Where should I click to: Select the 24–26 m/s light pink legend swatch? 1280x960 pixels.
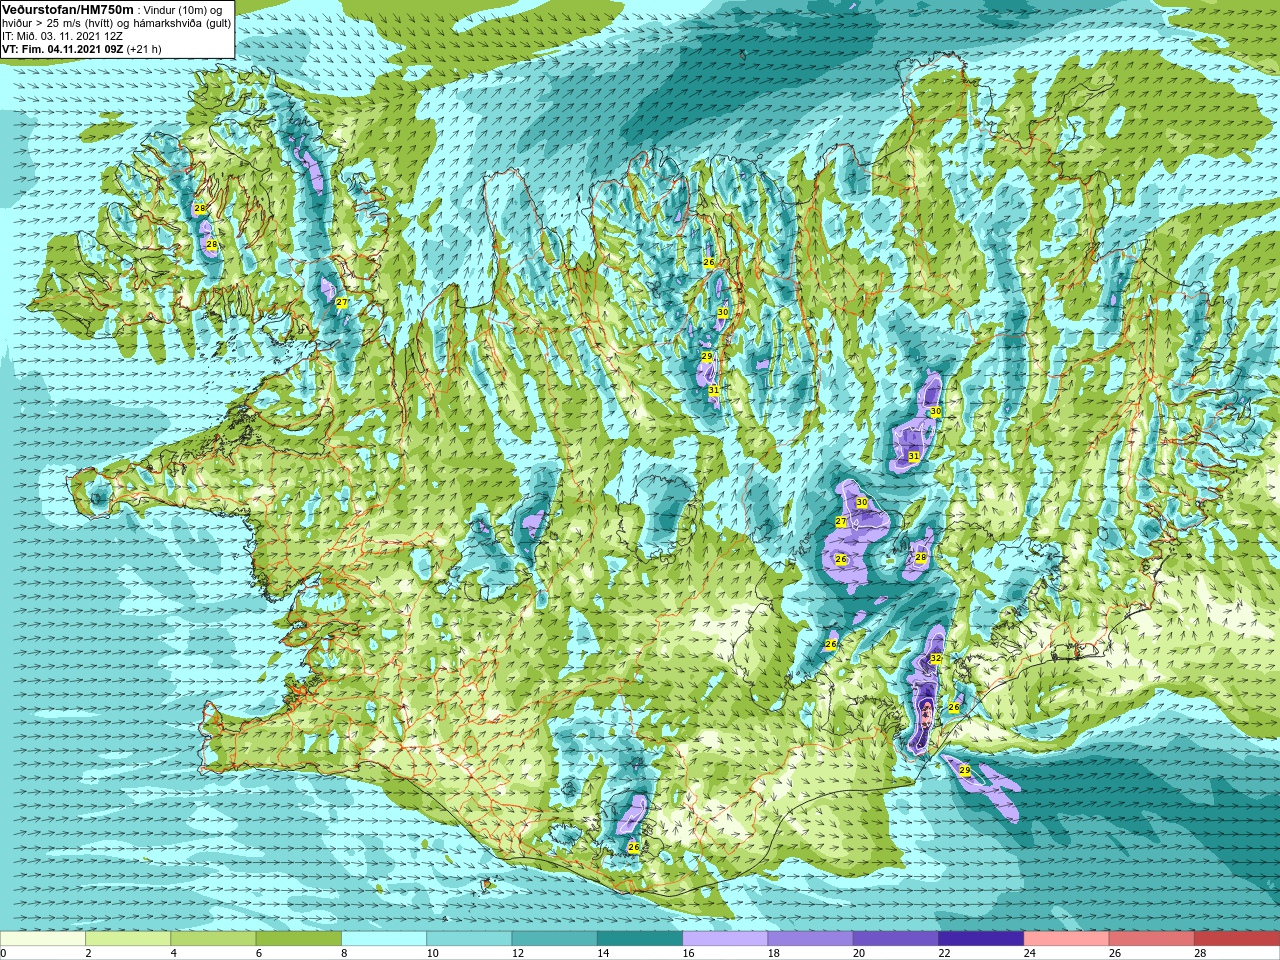click(x=1067, y=938)
